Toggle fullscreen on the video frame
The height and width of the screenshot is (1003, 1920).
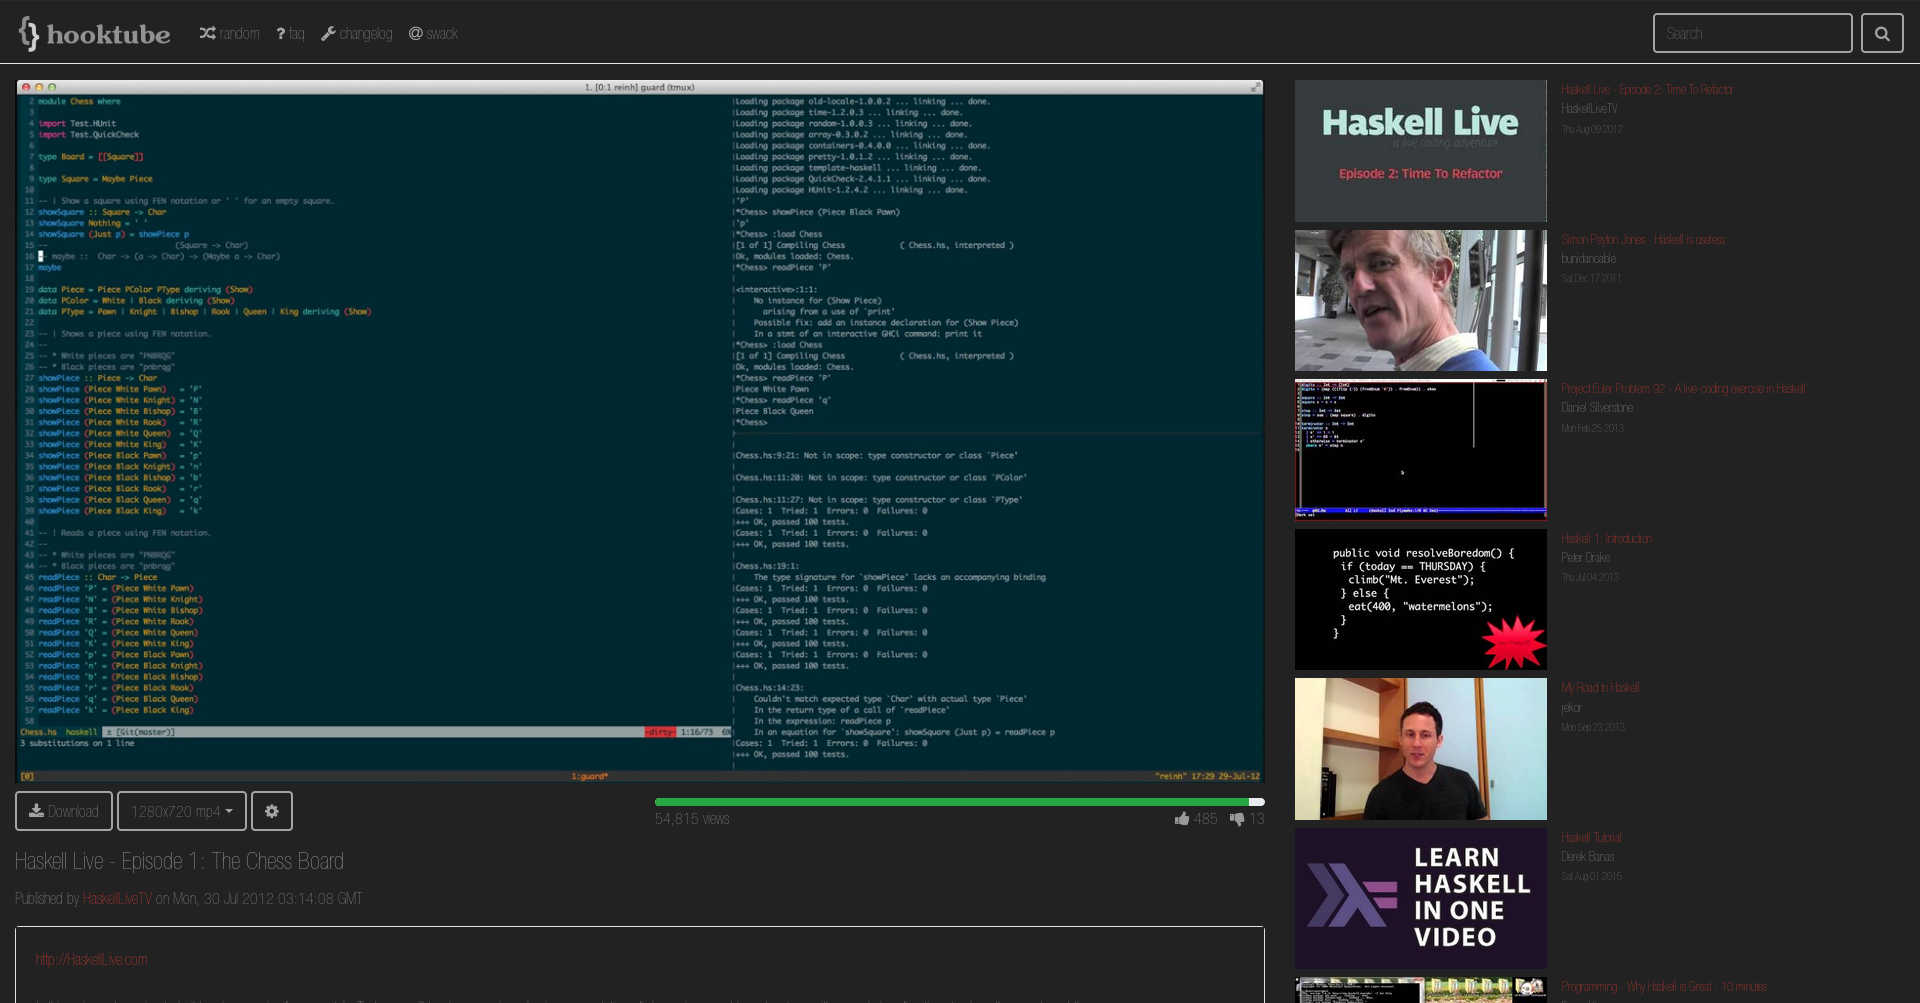pyautogui.click(x=1256, y=86)
